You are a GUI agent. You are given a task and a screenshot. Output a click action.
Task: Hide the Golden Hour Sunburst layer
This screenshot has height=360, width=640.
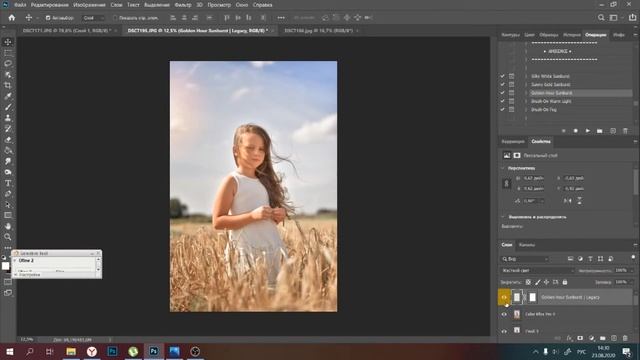point(504,297)
